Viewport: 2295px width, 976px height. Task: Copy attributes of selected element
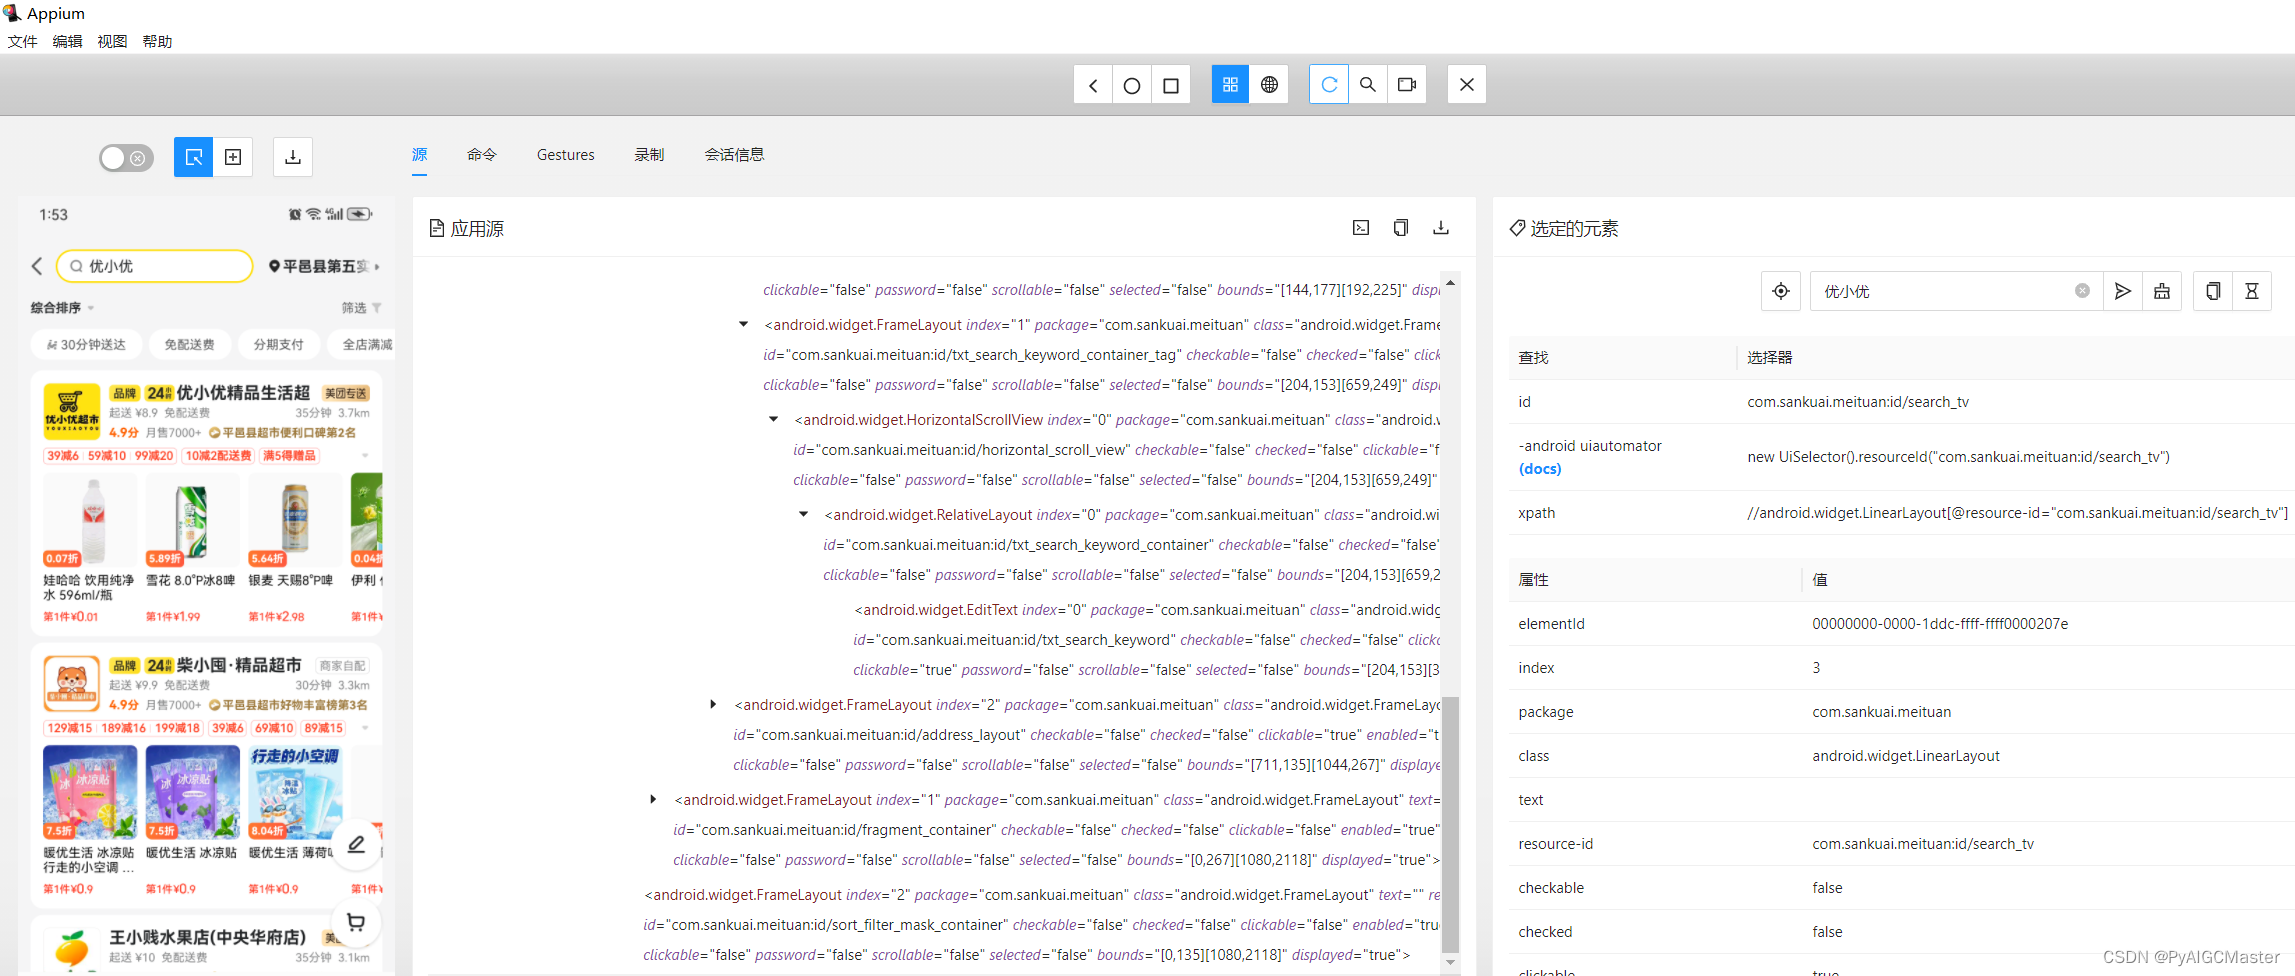(x=2213, y=291)
